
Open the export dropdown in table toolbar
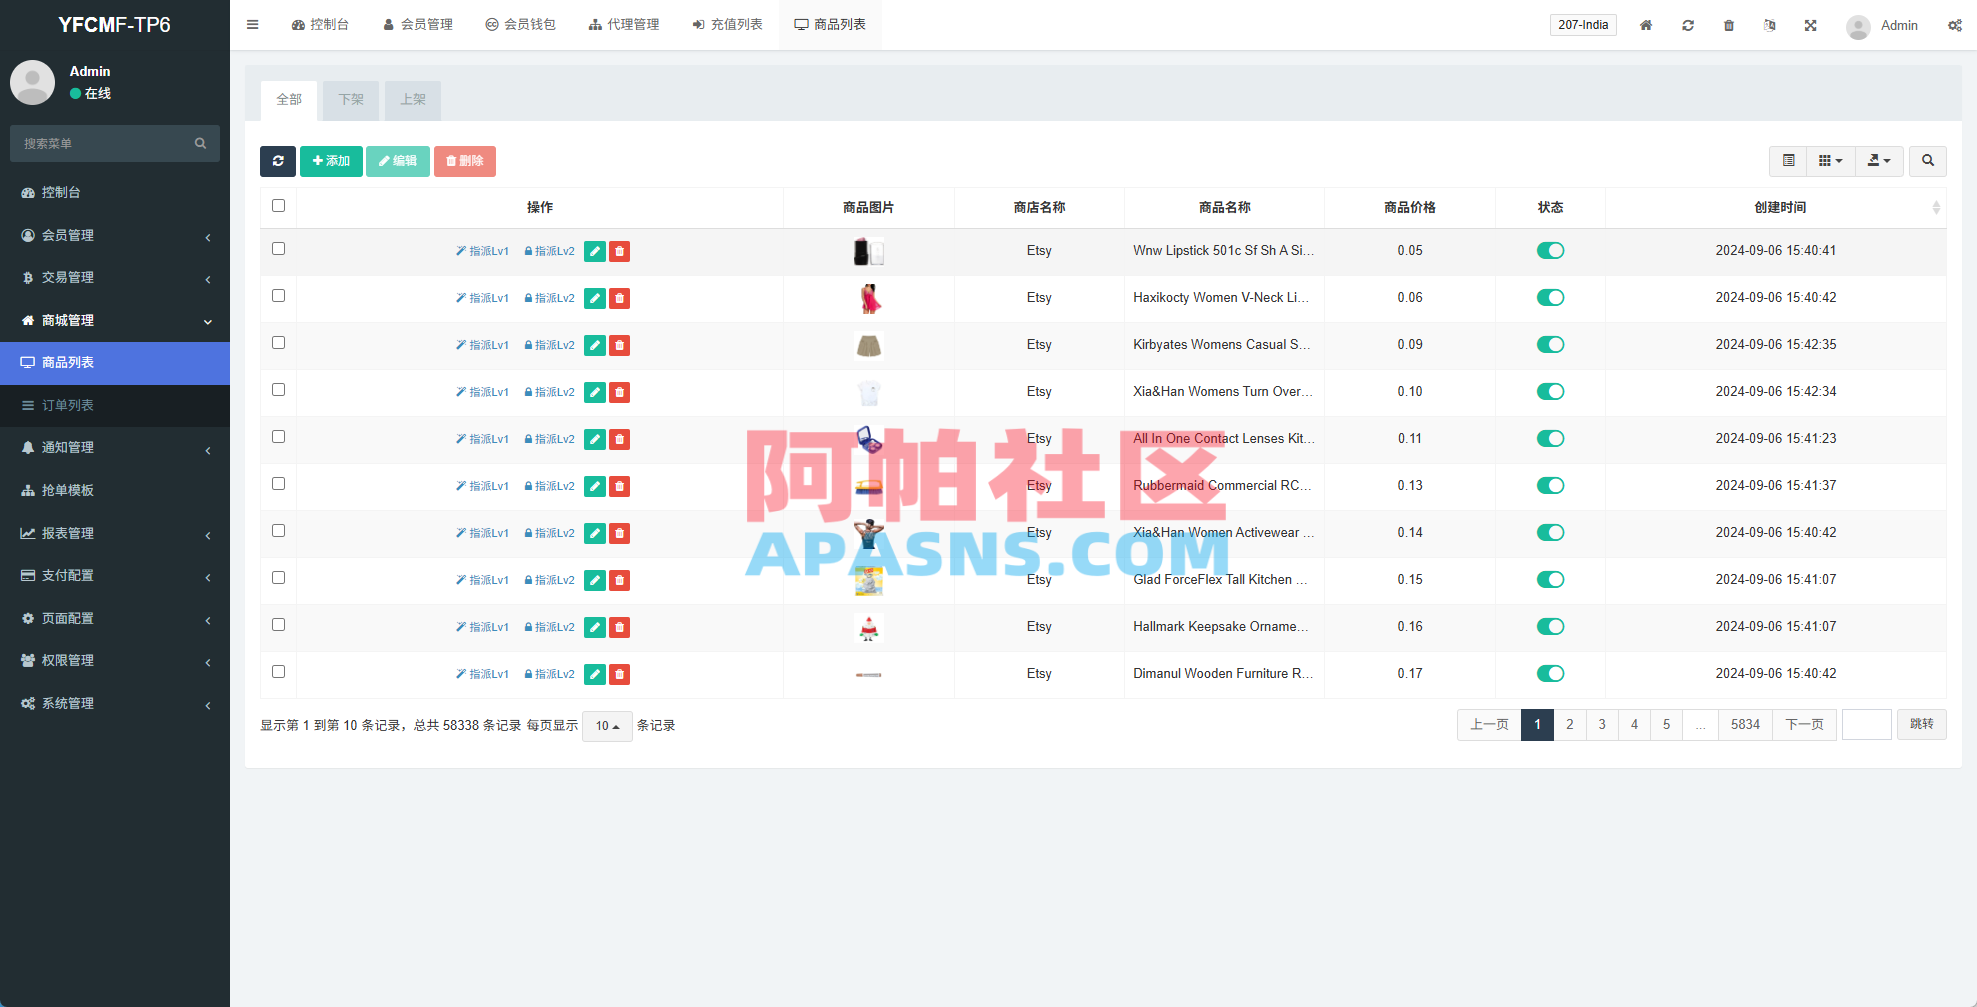(1879, 161)
